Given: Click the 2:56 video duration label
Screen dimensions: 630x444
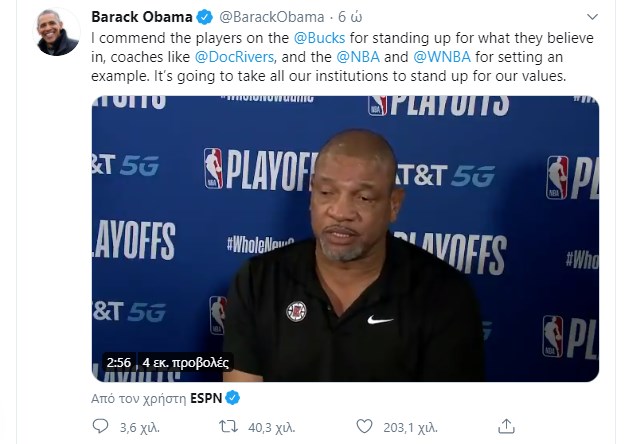Looking at the screenshot, I should [x=119, y=362].
